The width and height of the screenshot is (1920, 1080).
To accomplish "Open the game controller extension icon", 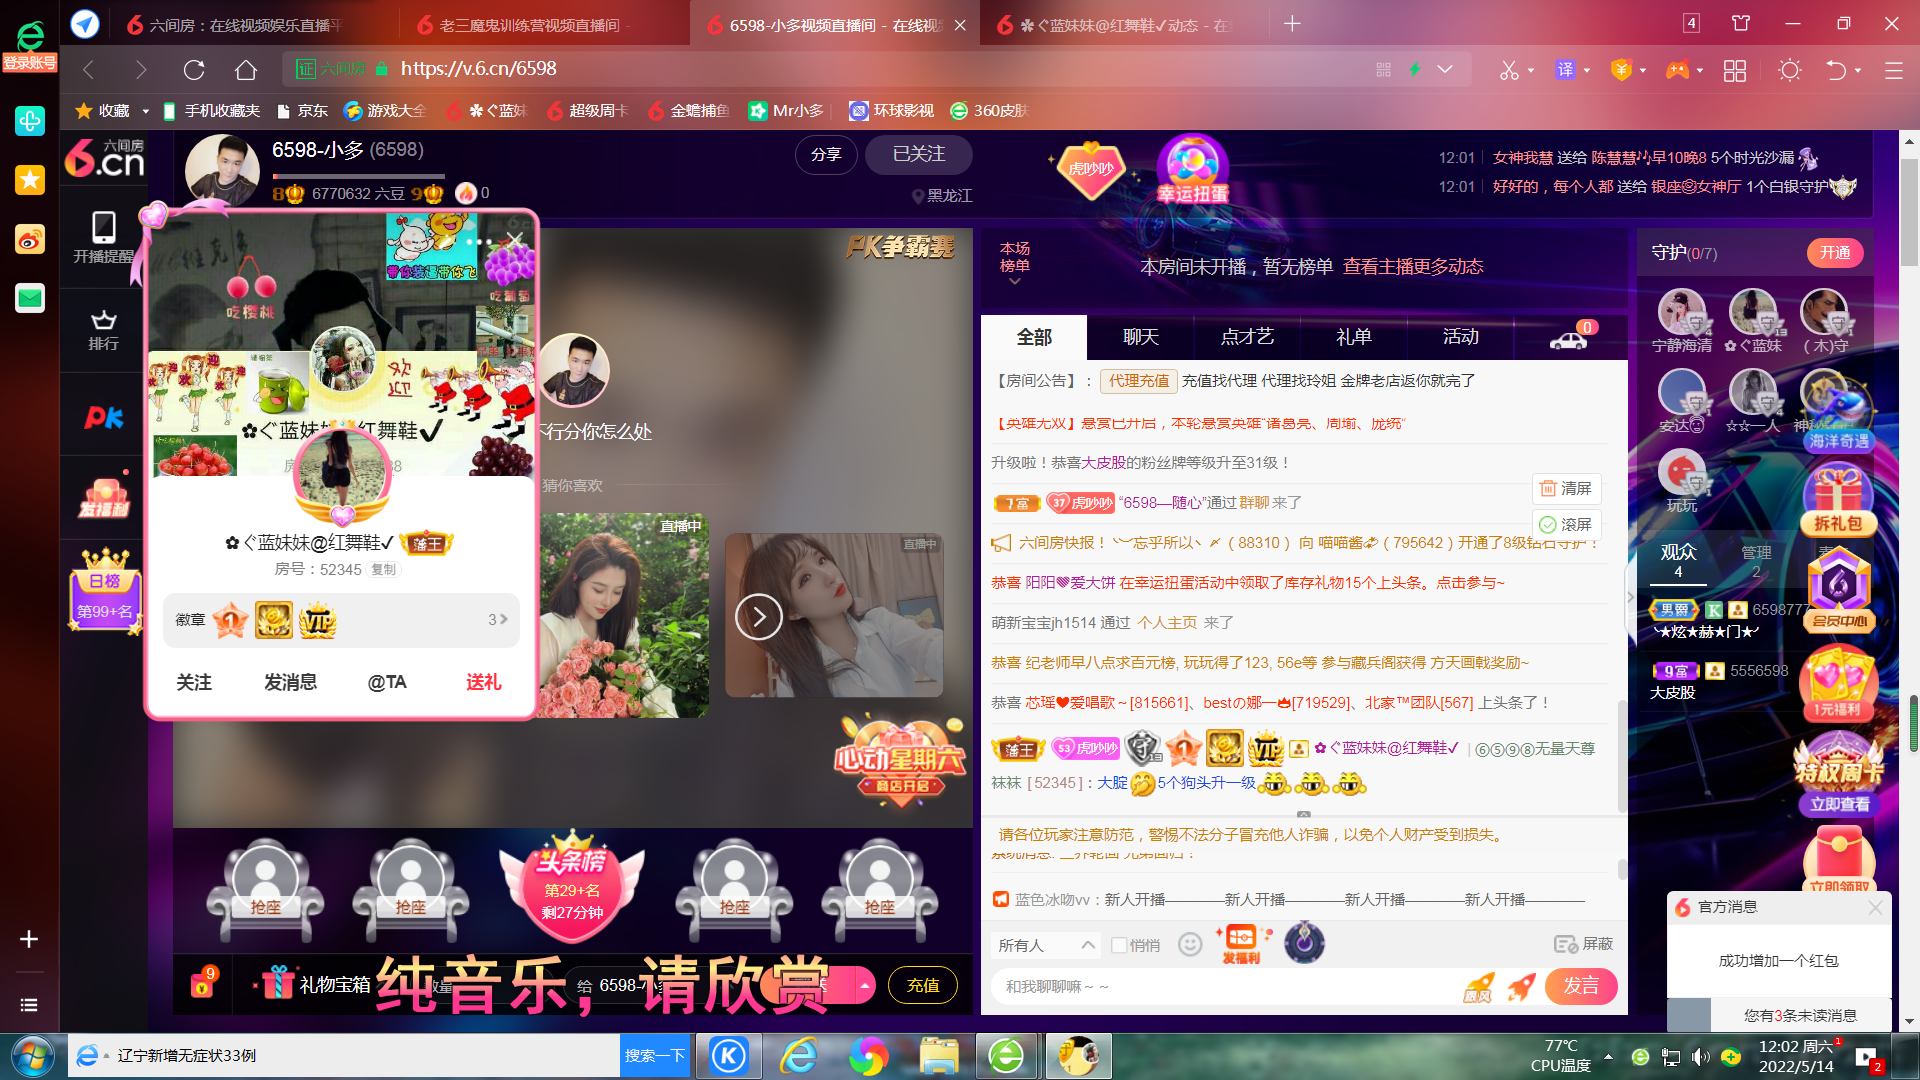I will click(1677, 70).
